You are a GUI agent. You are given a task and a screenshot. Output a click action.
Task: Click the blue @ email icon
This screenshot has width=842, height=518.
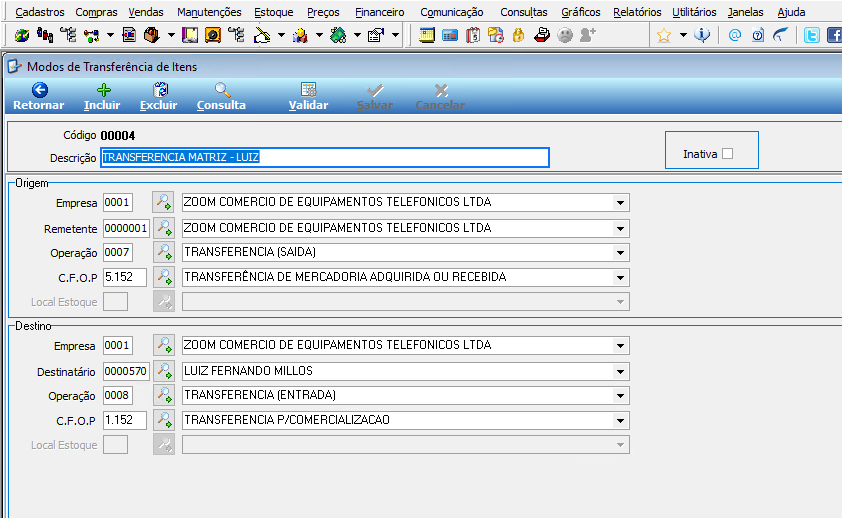pos(735,35)
